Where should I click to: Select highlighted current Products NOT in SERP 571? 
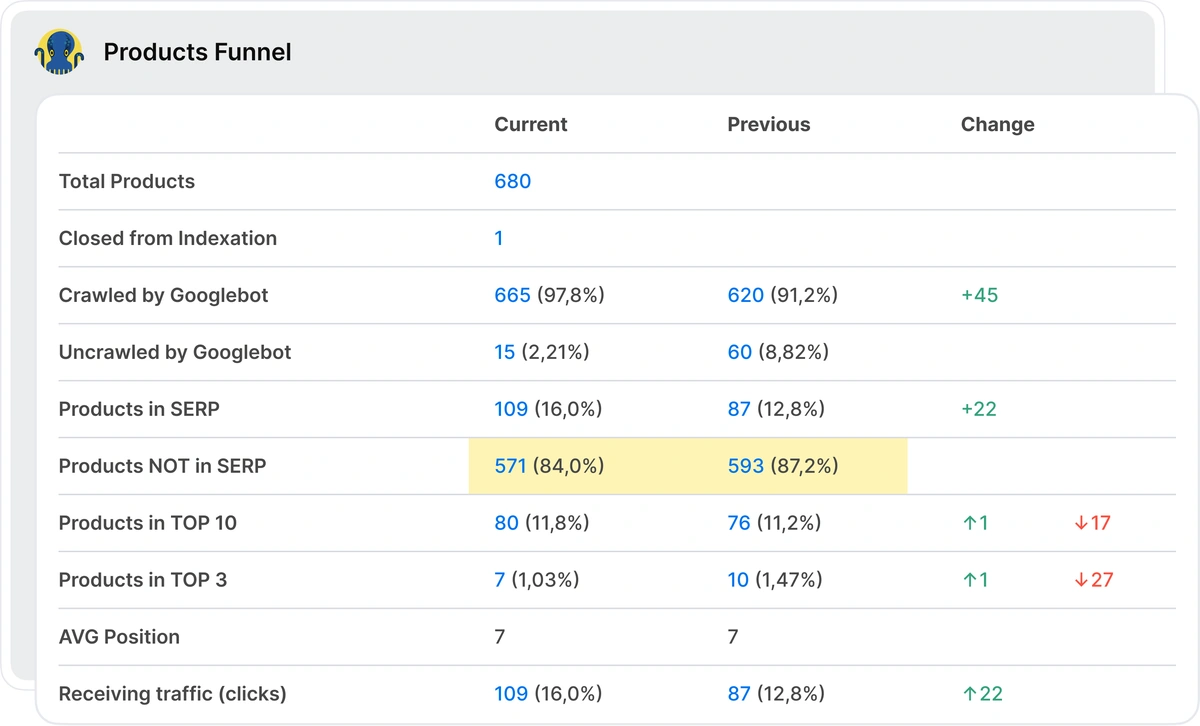pos(511,466)
